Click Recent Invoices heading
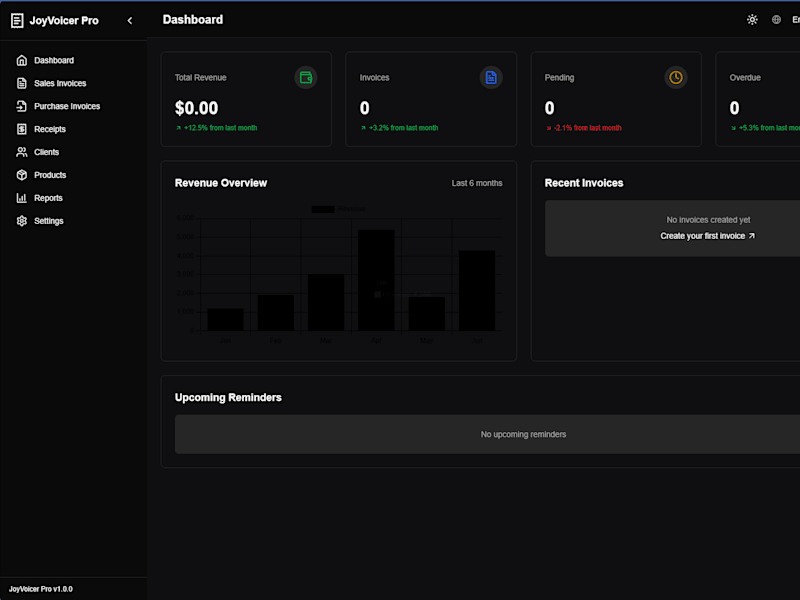The height and width of the screenshot is (600, 800). 584,183
